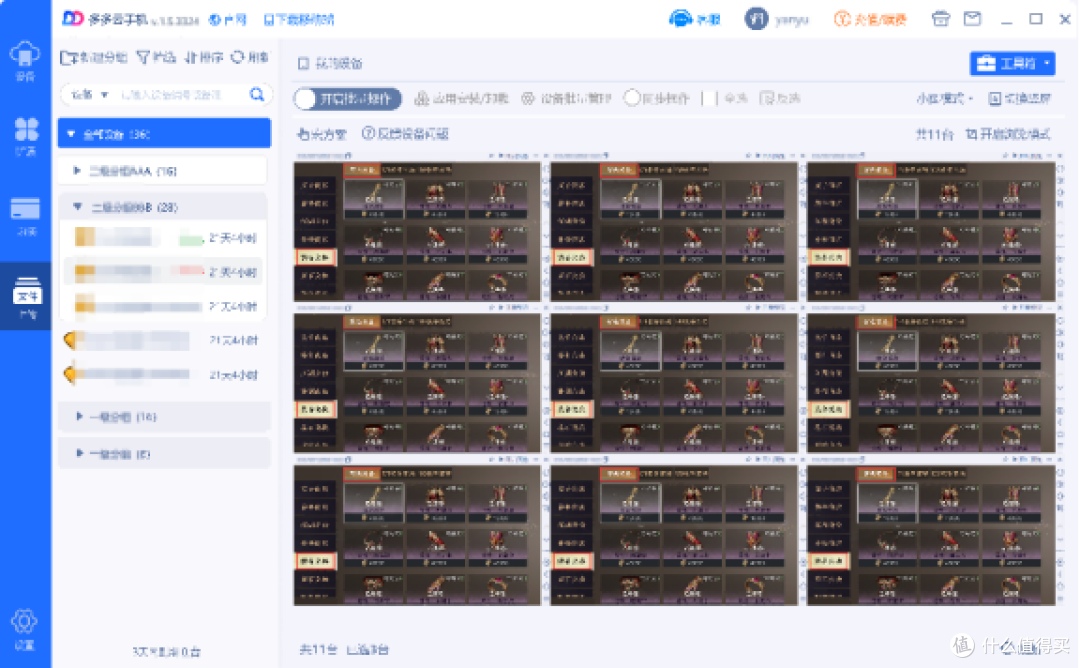Open the gift shop icon in title bar

940,19
